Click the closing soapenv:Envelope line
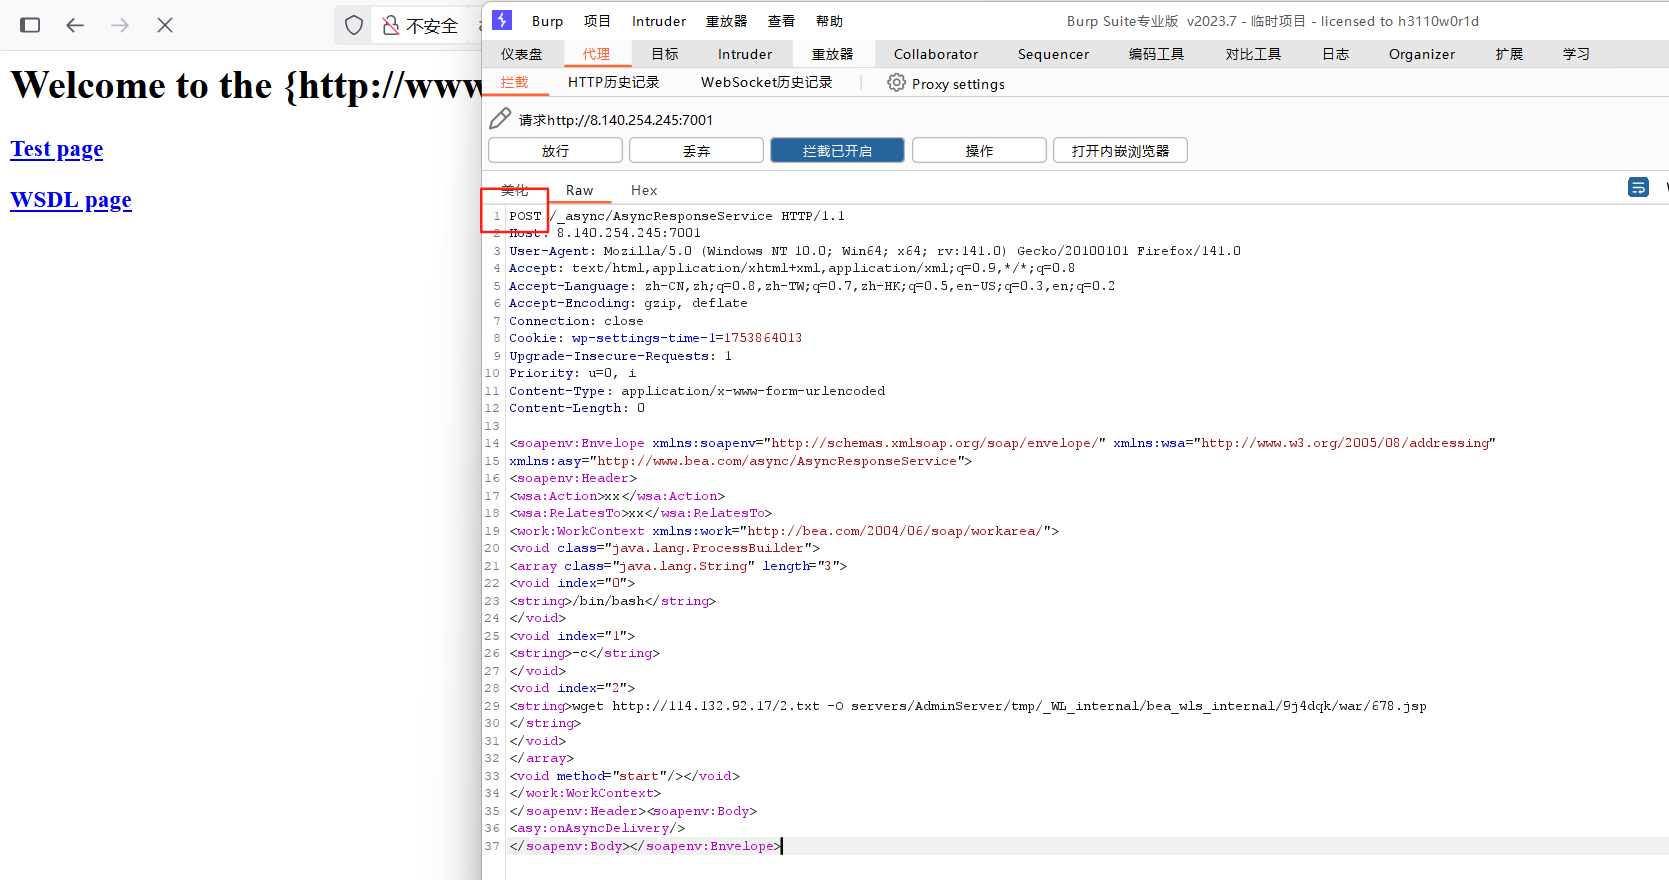Viewport: 1669px width, 880px height. [x=644, y=846]
